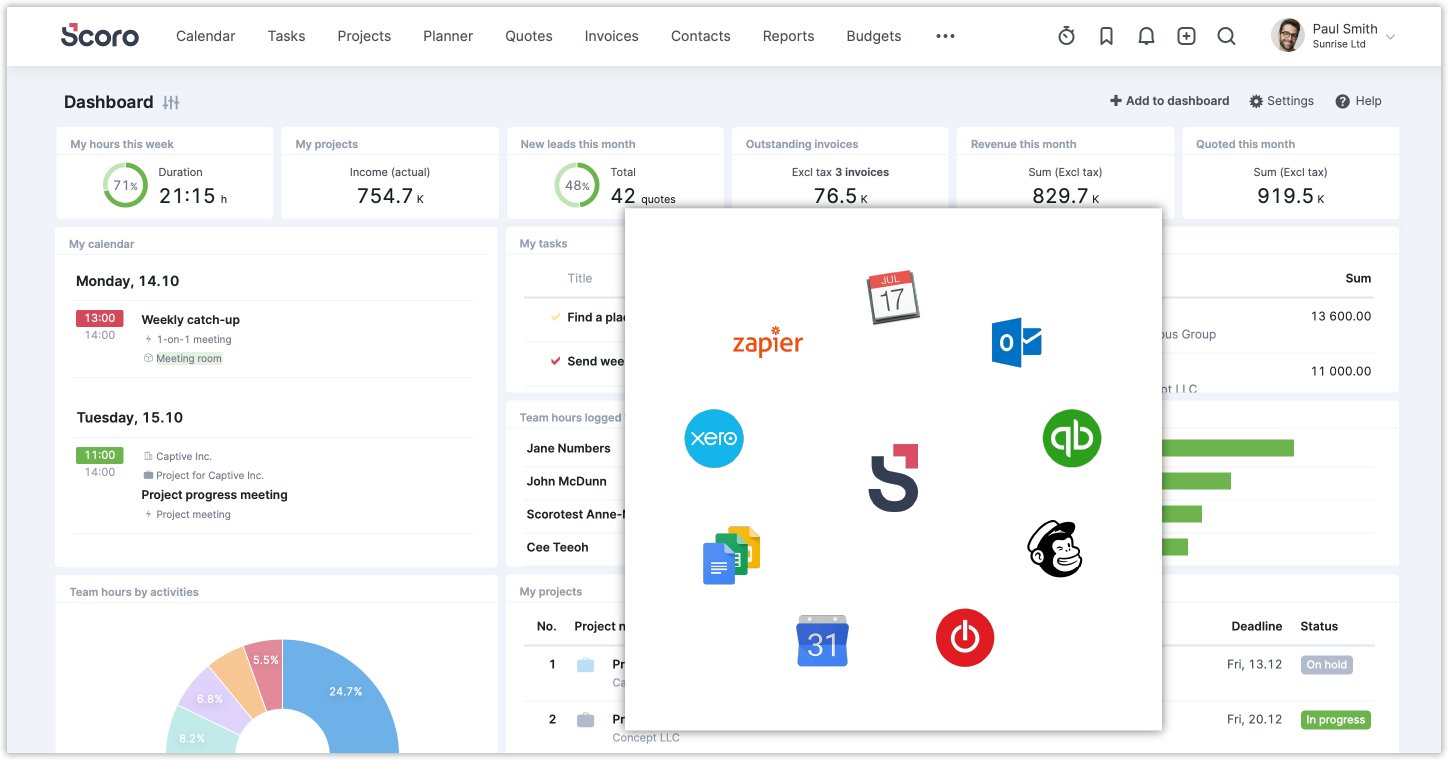
Task: Click the Jane Numbers row
Action: [569, 448]
